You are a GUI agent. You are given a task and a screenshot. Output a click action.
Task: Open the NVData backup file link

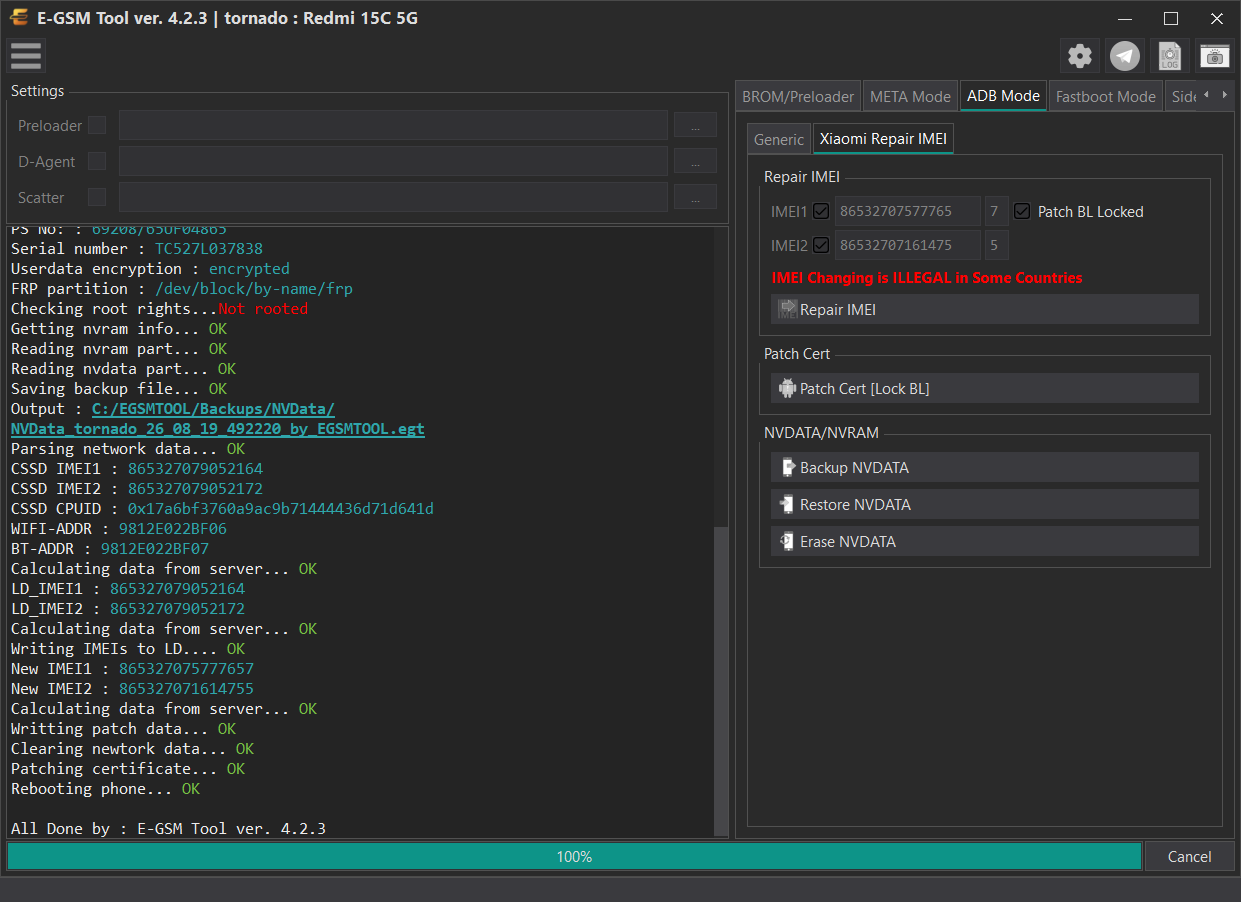click(218, 418)
